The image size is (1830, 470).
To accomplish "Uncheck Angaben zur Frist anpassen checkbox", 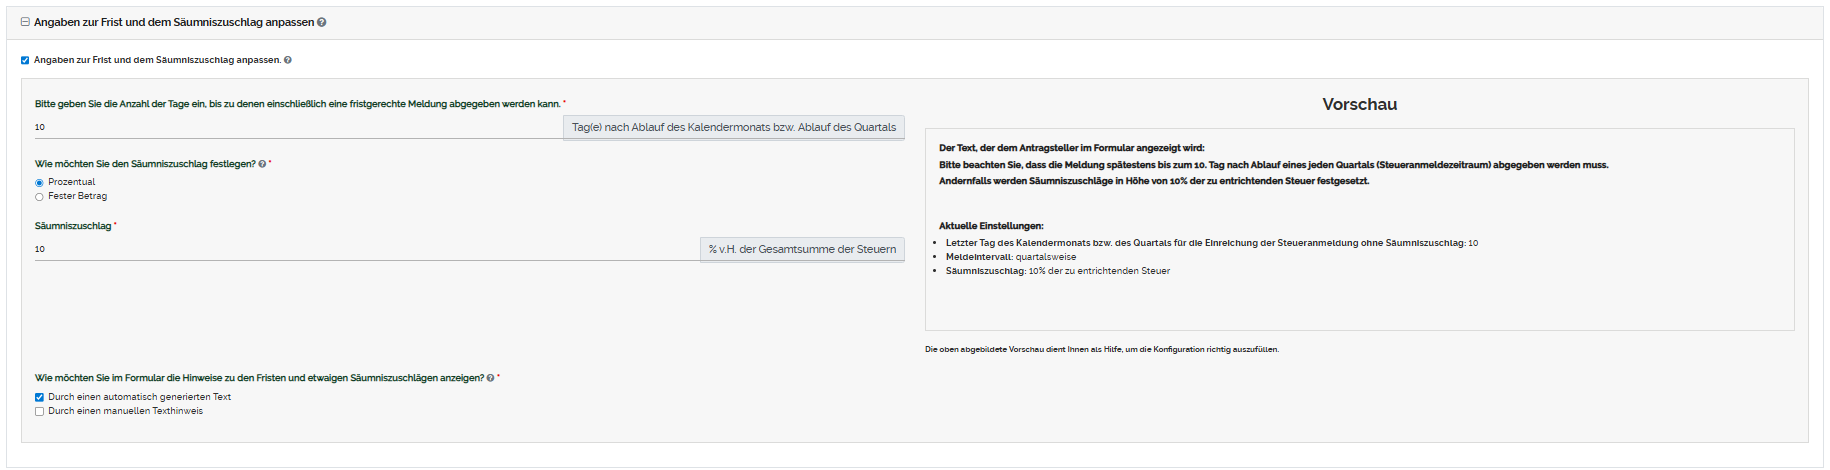I will [25, 60].
